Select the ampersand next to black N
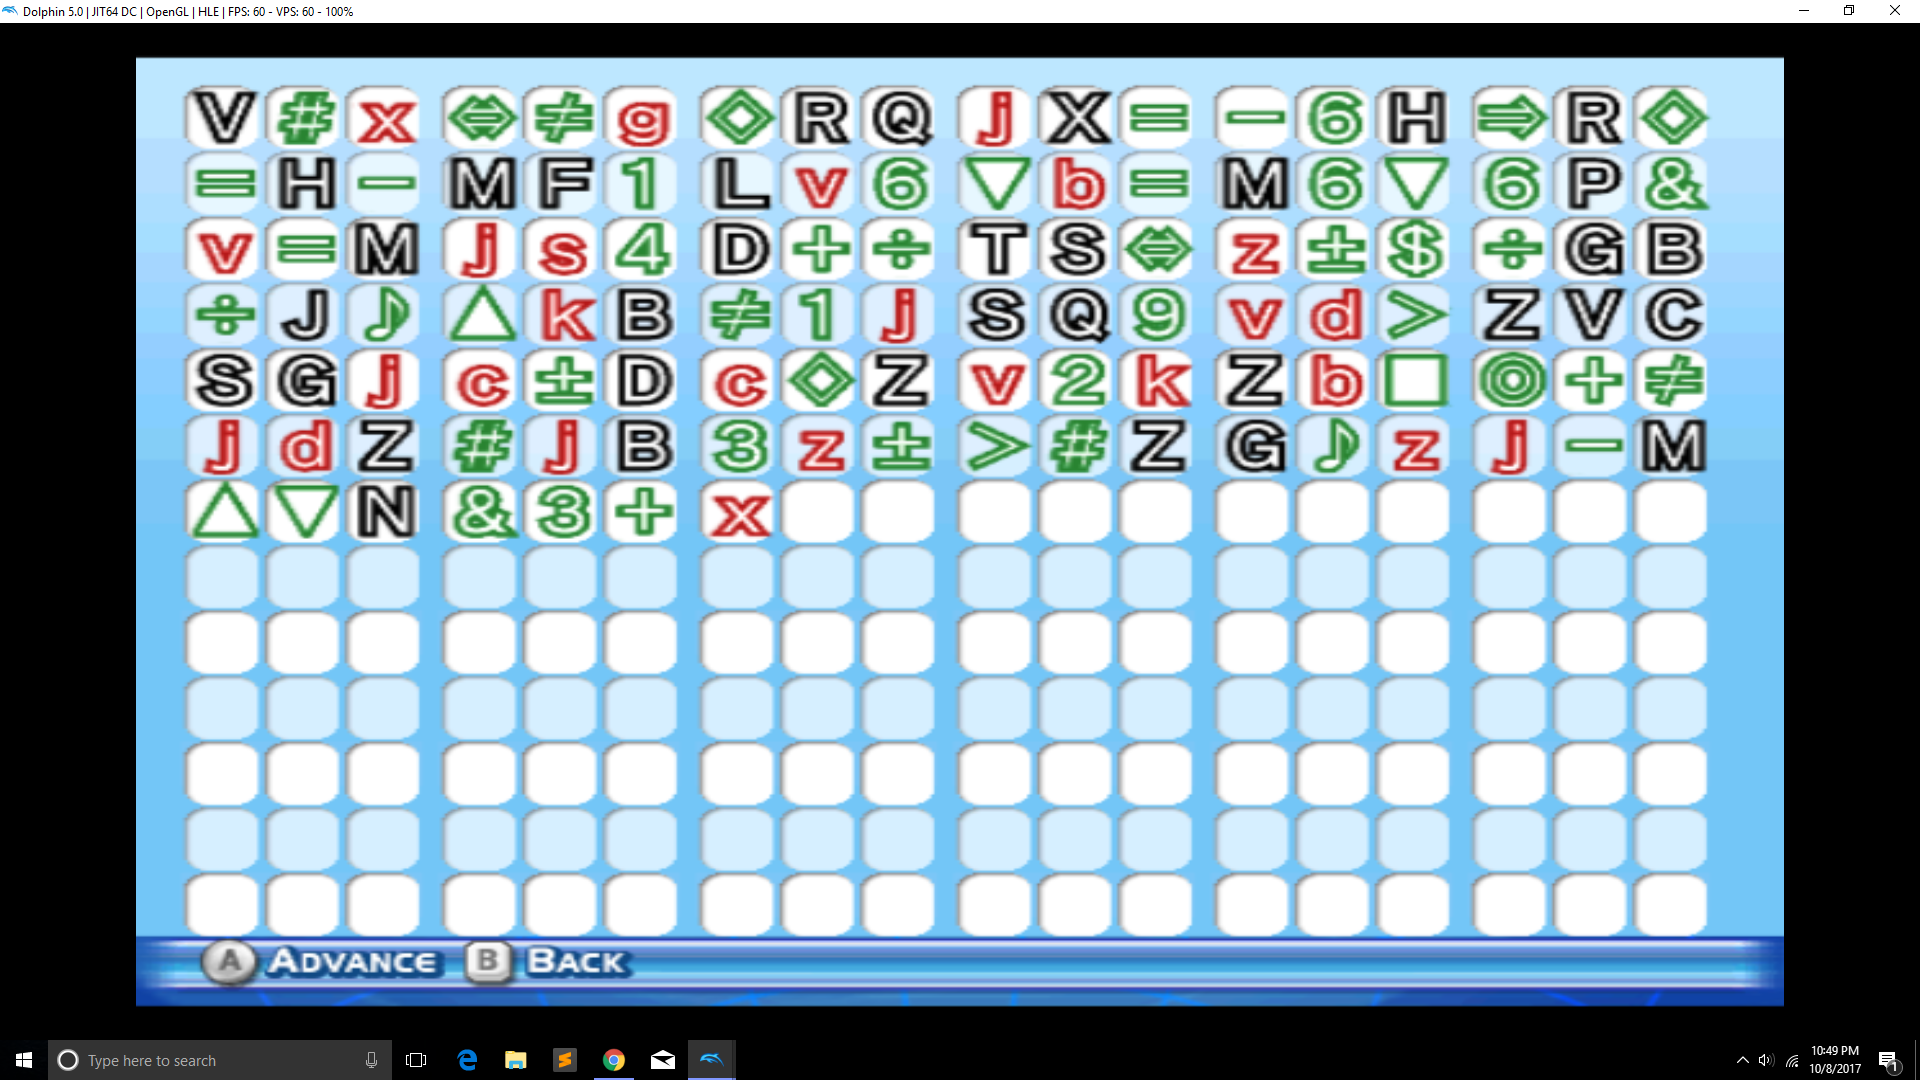Viewport: 1920px width, 1080px height. pyautogui.click(x=481, y=512)
